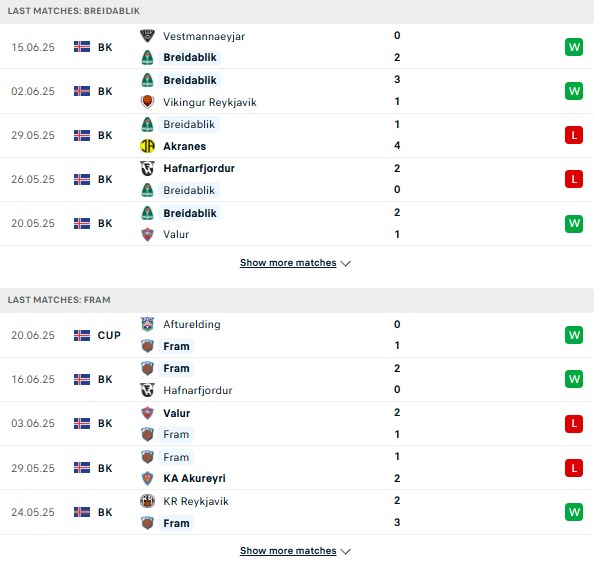Image resolution: width=594 pixels, height=570 pixels.
Task: Click the KA Akureyri crest icon
Action: click(147, 478)
